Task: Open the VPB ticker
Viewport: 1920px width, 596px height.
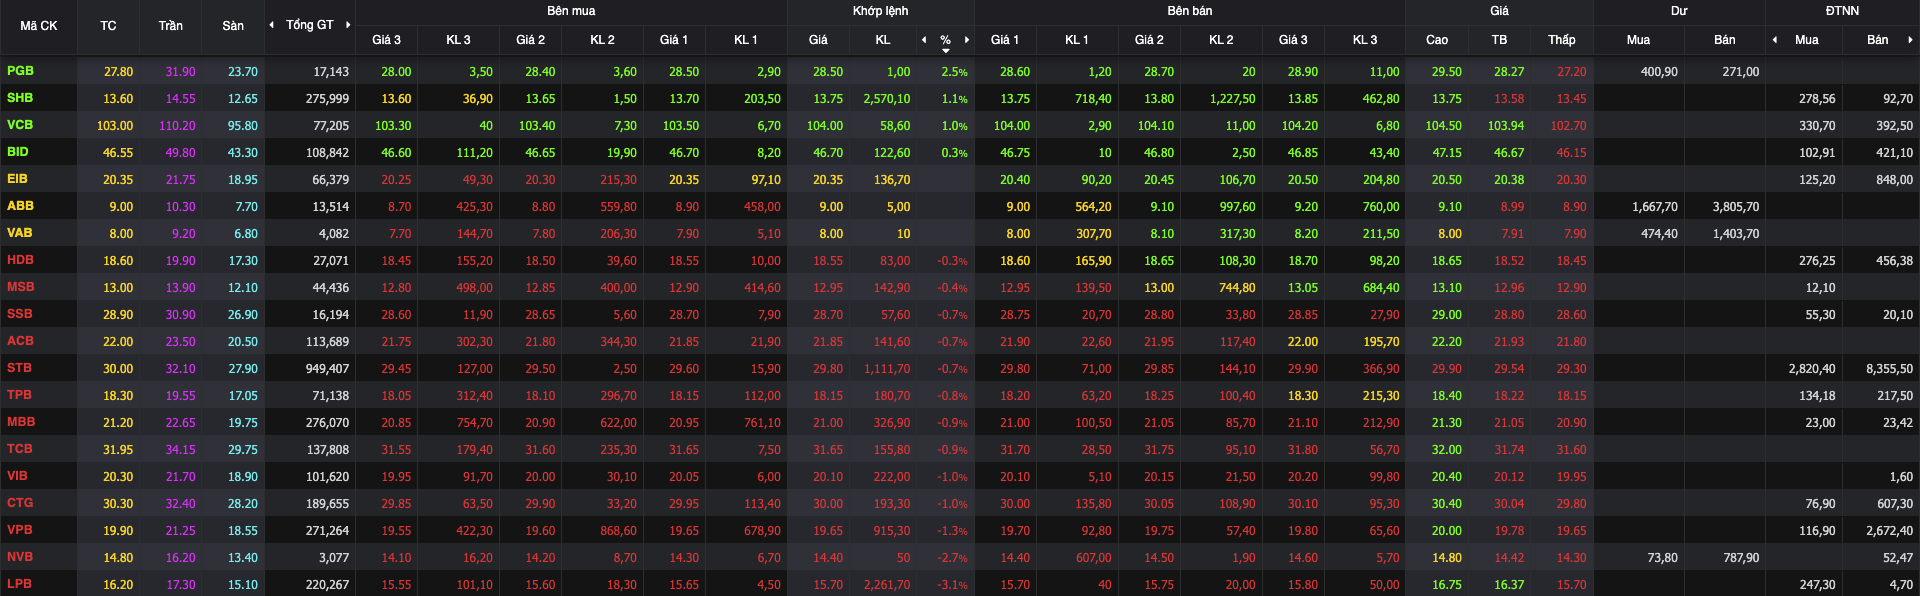Action: pos(20,530)
